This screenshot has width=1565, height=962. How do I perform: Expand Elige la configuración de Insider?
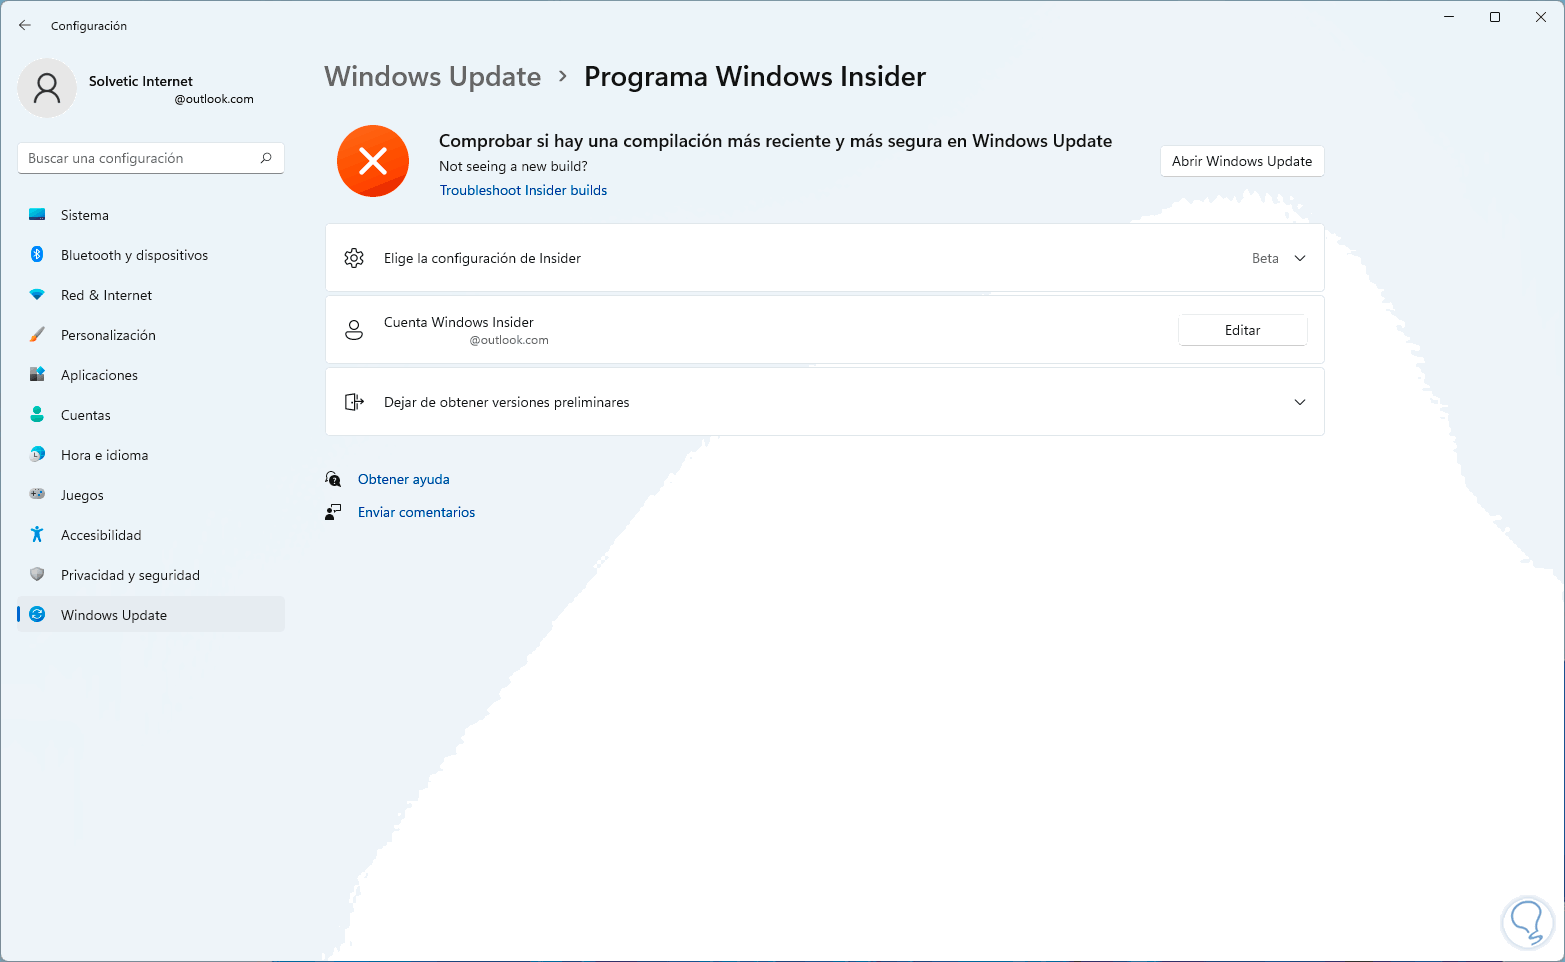pos(825,258)
